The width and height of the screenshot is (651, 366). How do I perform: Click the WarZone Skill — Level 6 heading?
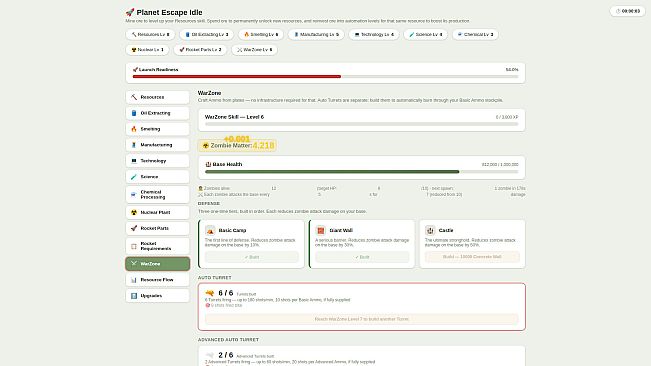click(234, 117)
